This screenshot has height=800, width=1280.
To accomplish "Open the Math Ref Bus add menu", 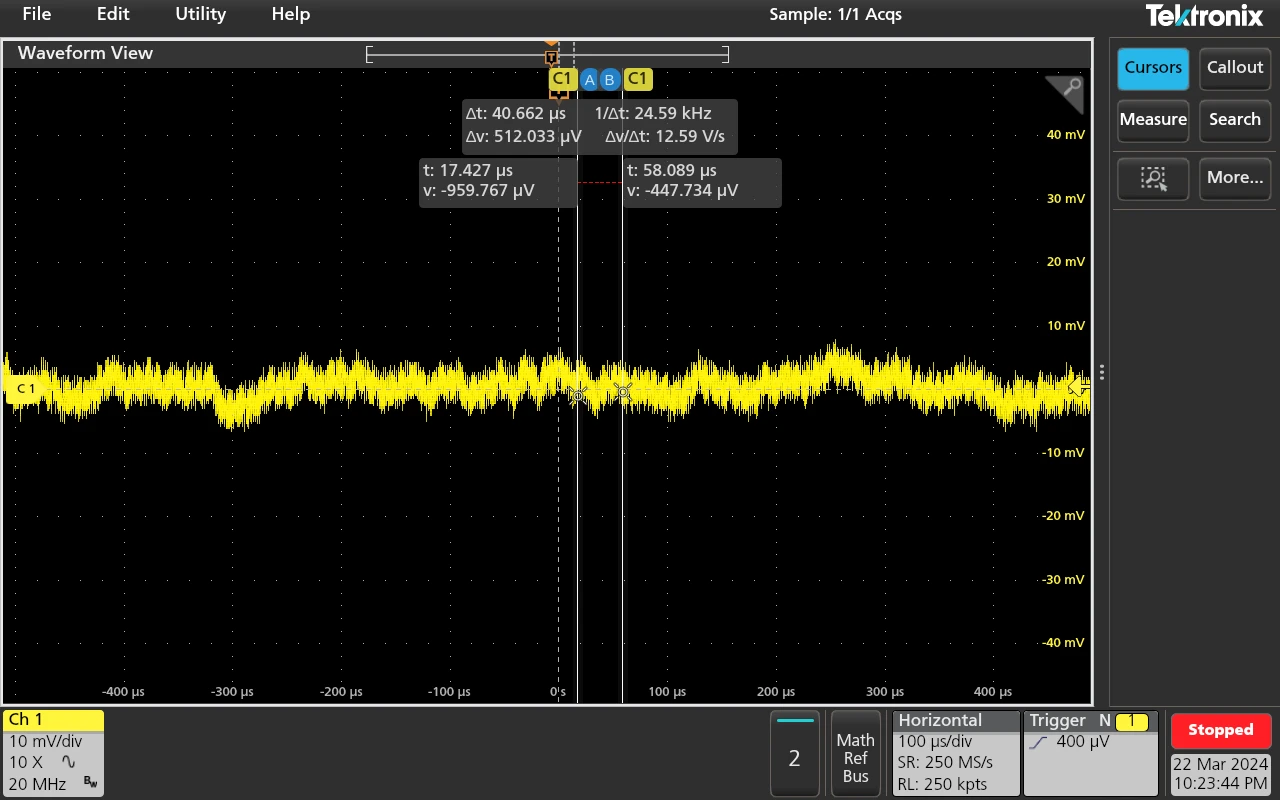I will tap(855, 753).
